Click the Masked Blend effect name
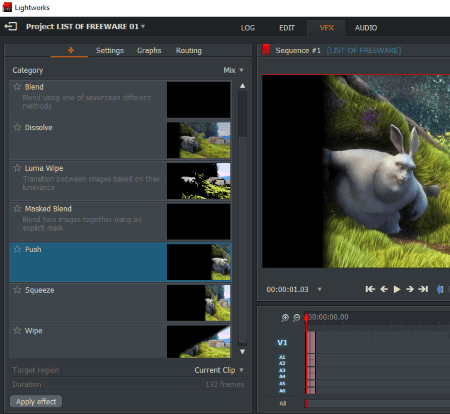Screen dimensions: 450x414 (48, 209)
